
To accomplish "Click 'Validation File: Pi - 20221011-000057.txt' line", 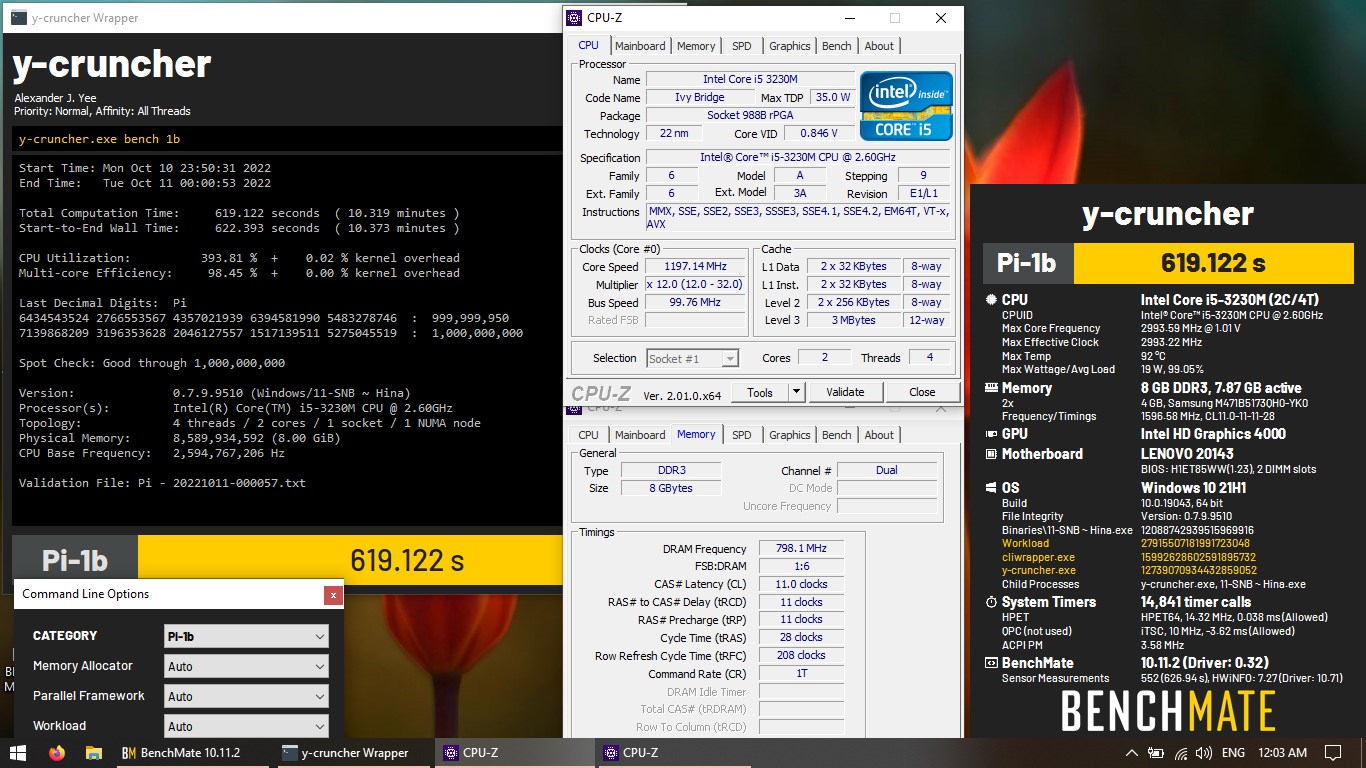I will 162,483.
